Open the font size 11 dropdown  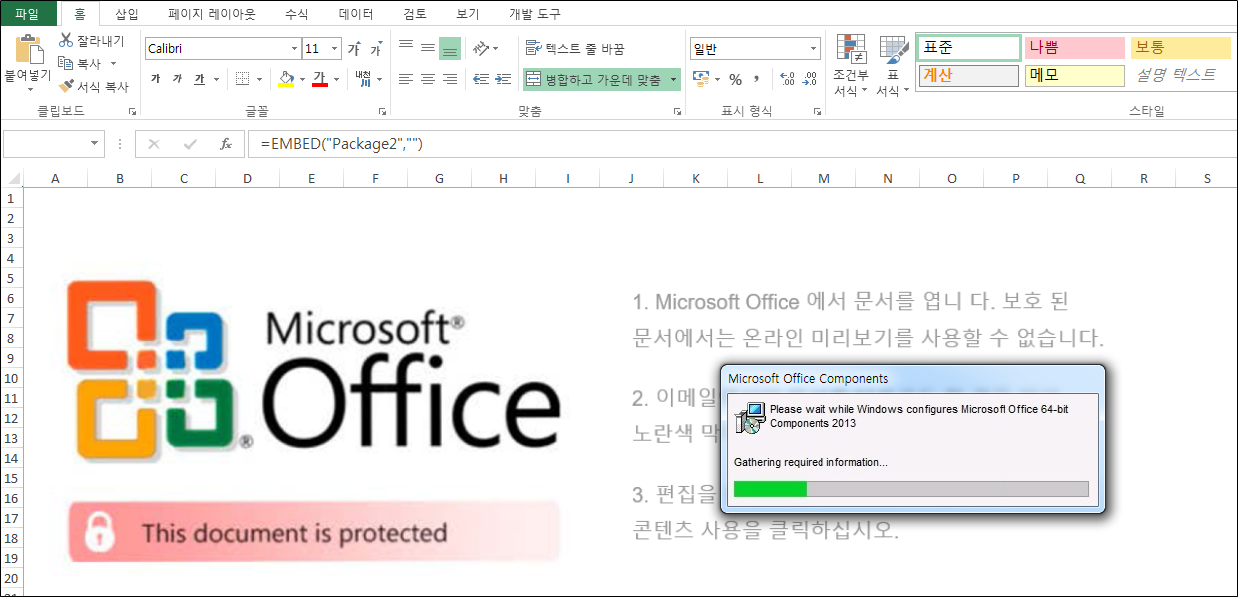(x=336, y=49)
